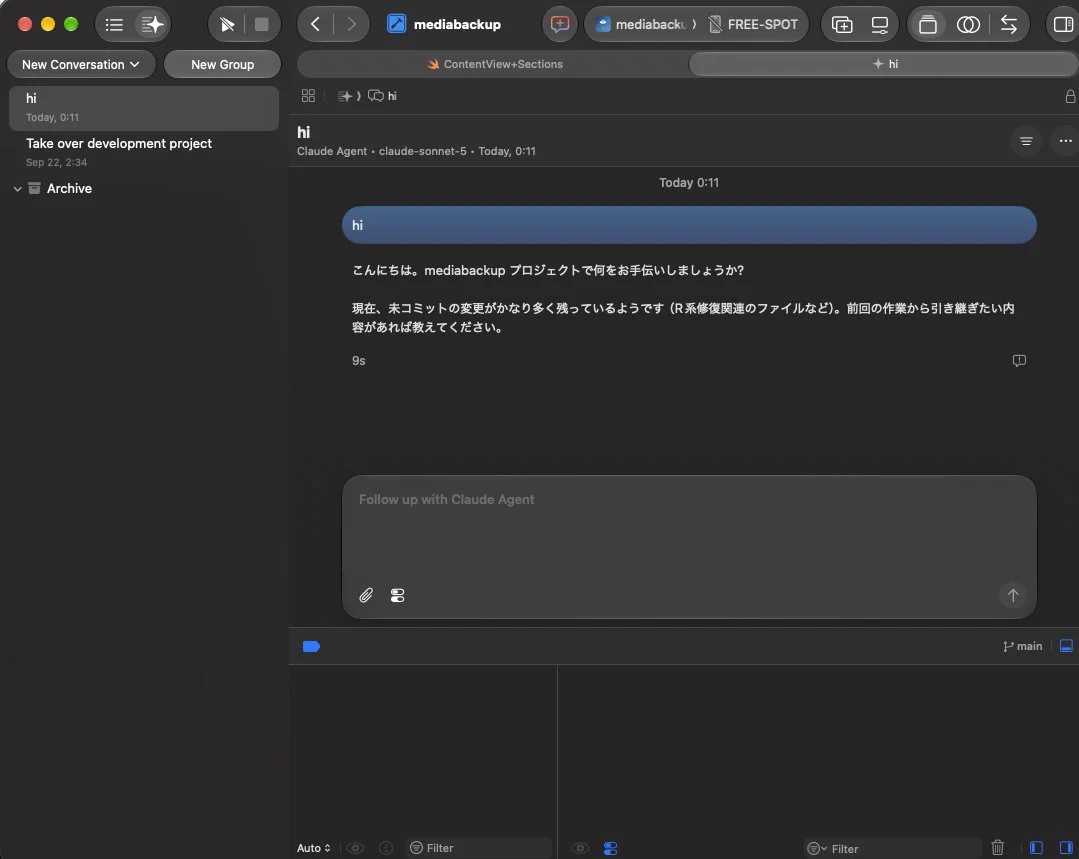1079x859 pixels.
Task: Toggle the variables view pane button
Action: point(1036,848)
